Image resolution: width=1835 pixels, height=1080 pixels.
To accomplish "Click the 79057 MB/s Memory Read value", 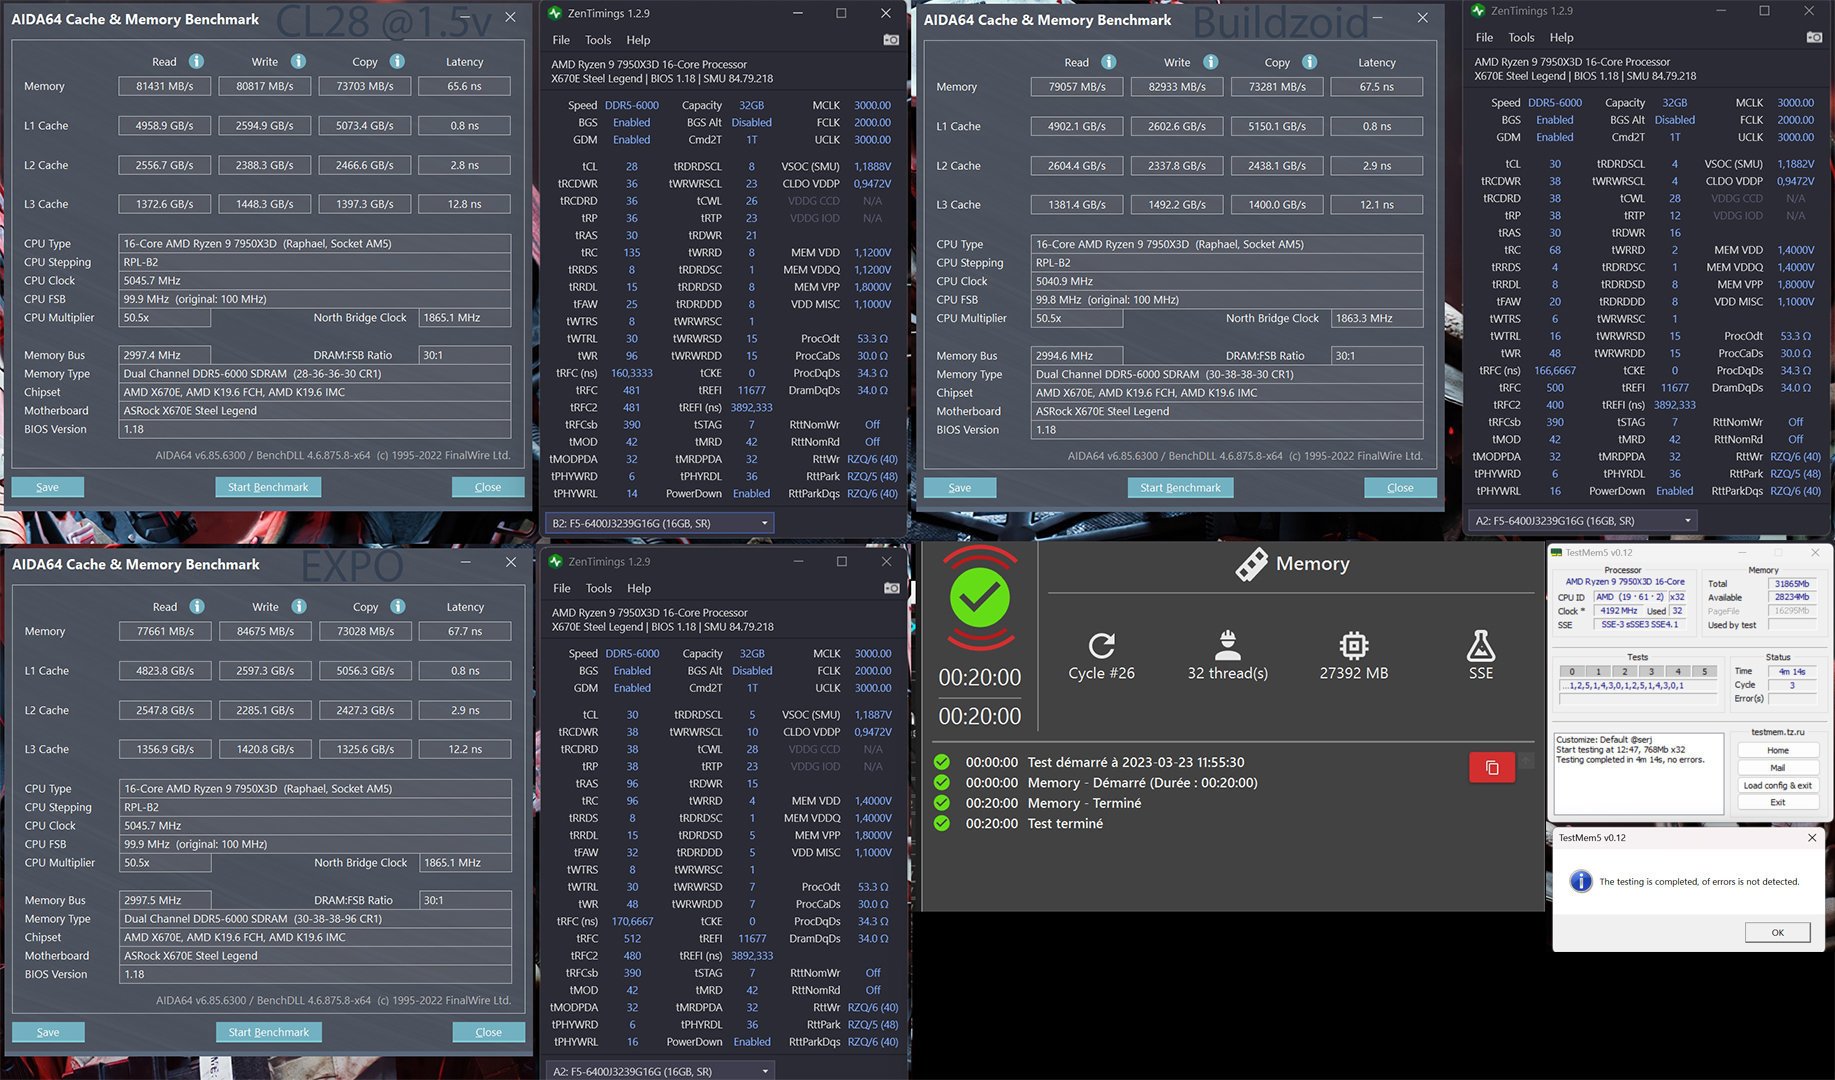I will coord(1077,87).
